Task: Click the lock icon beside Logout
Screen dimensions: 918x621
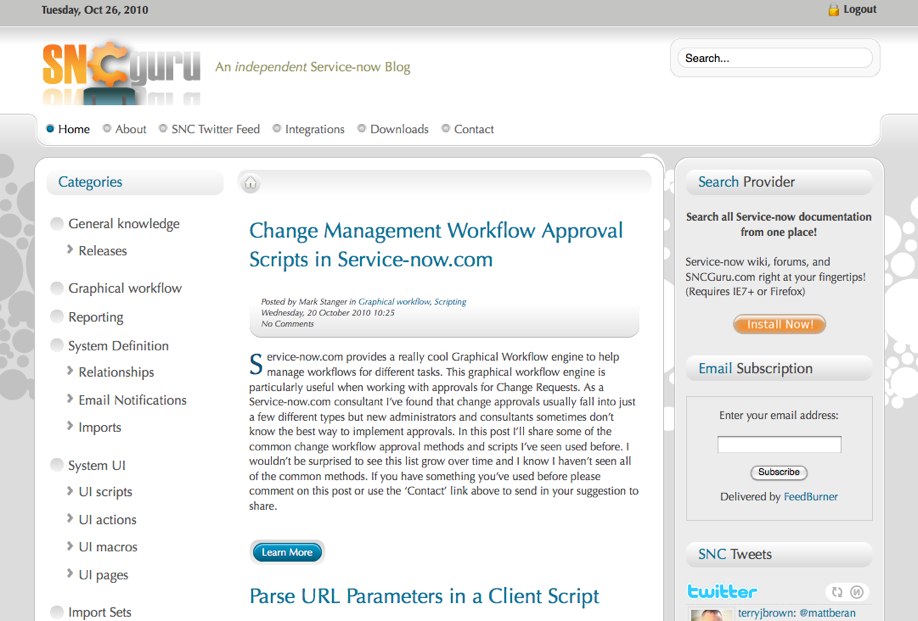Action: coord(833,10)
